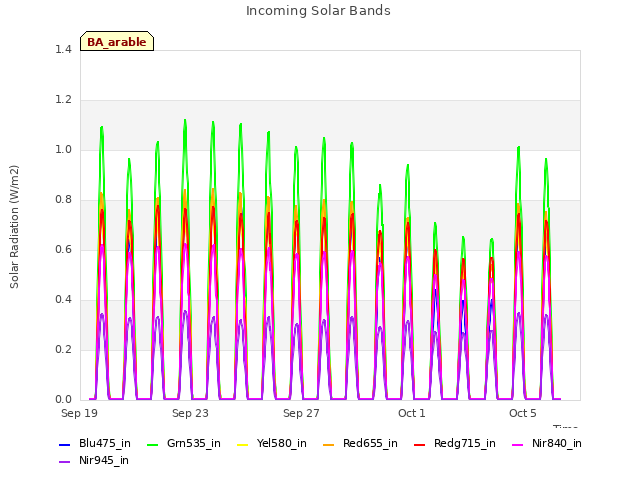Click the green Grn535_in color marker
This screenshot has width=640, height=480.
152,444
